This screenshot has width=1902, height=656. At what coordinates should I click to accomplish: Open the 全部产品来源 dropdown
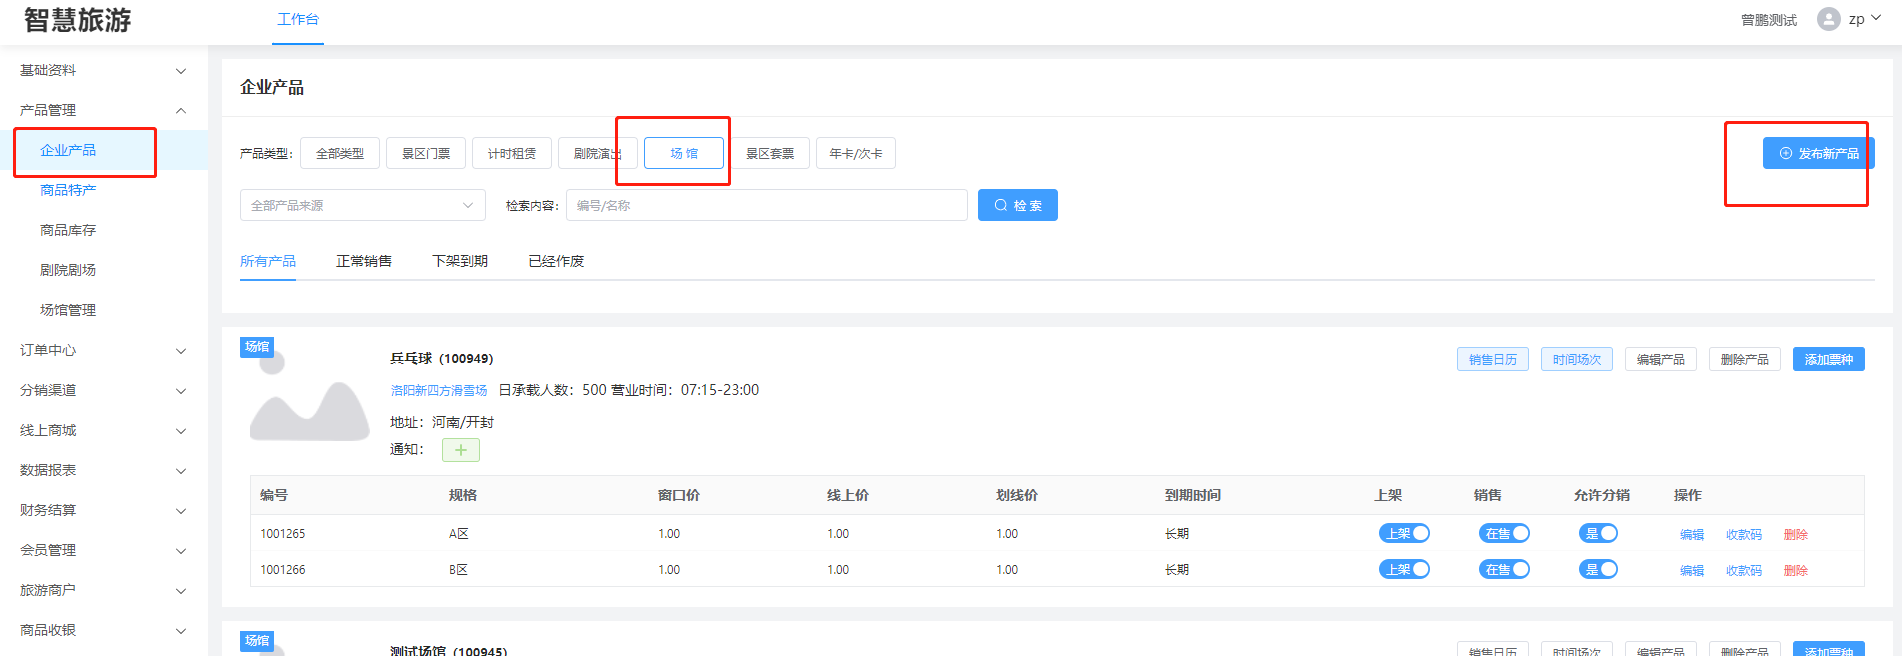(362, 205)
